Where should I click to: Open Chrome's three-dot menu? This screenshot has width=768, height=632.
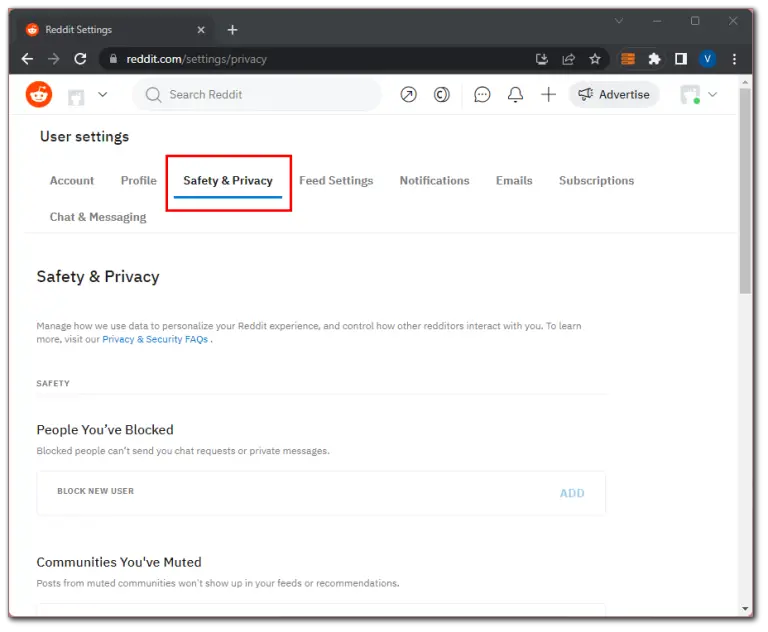(735, 59)
